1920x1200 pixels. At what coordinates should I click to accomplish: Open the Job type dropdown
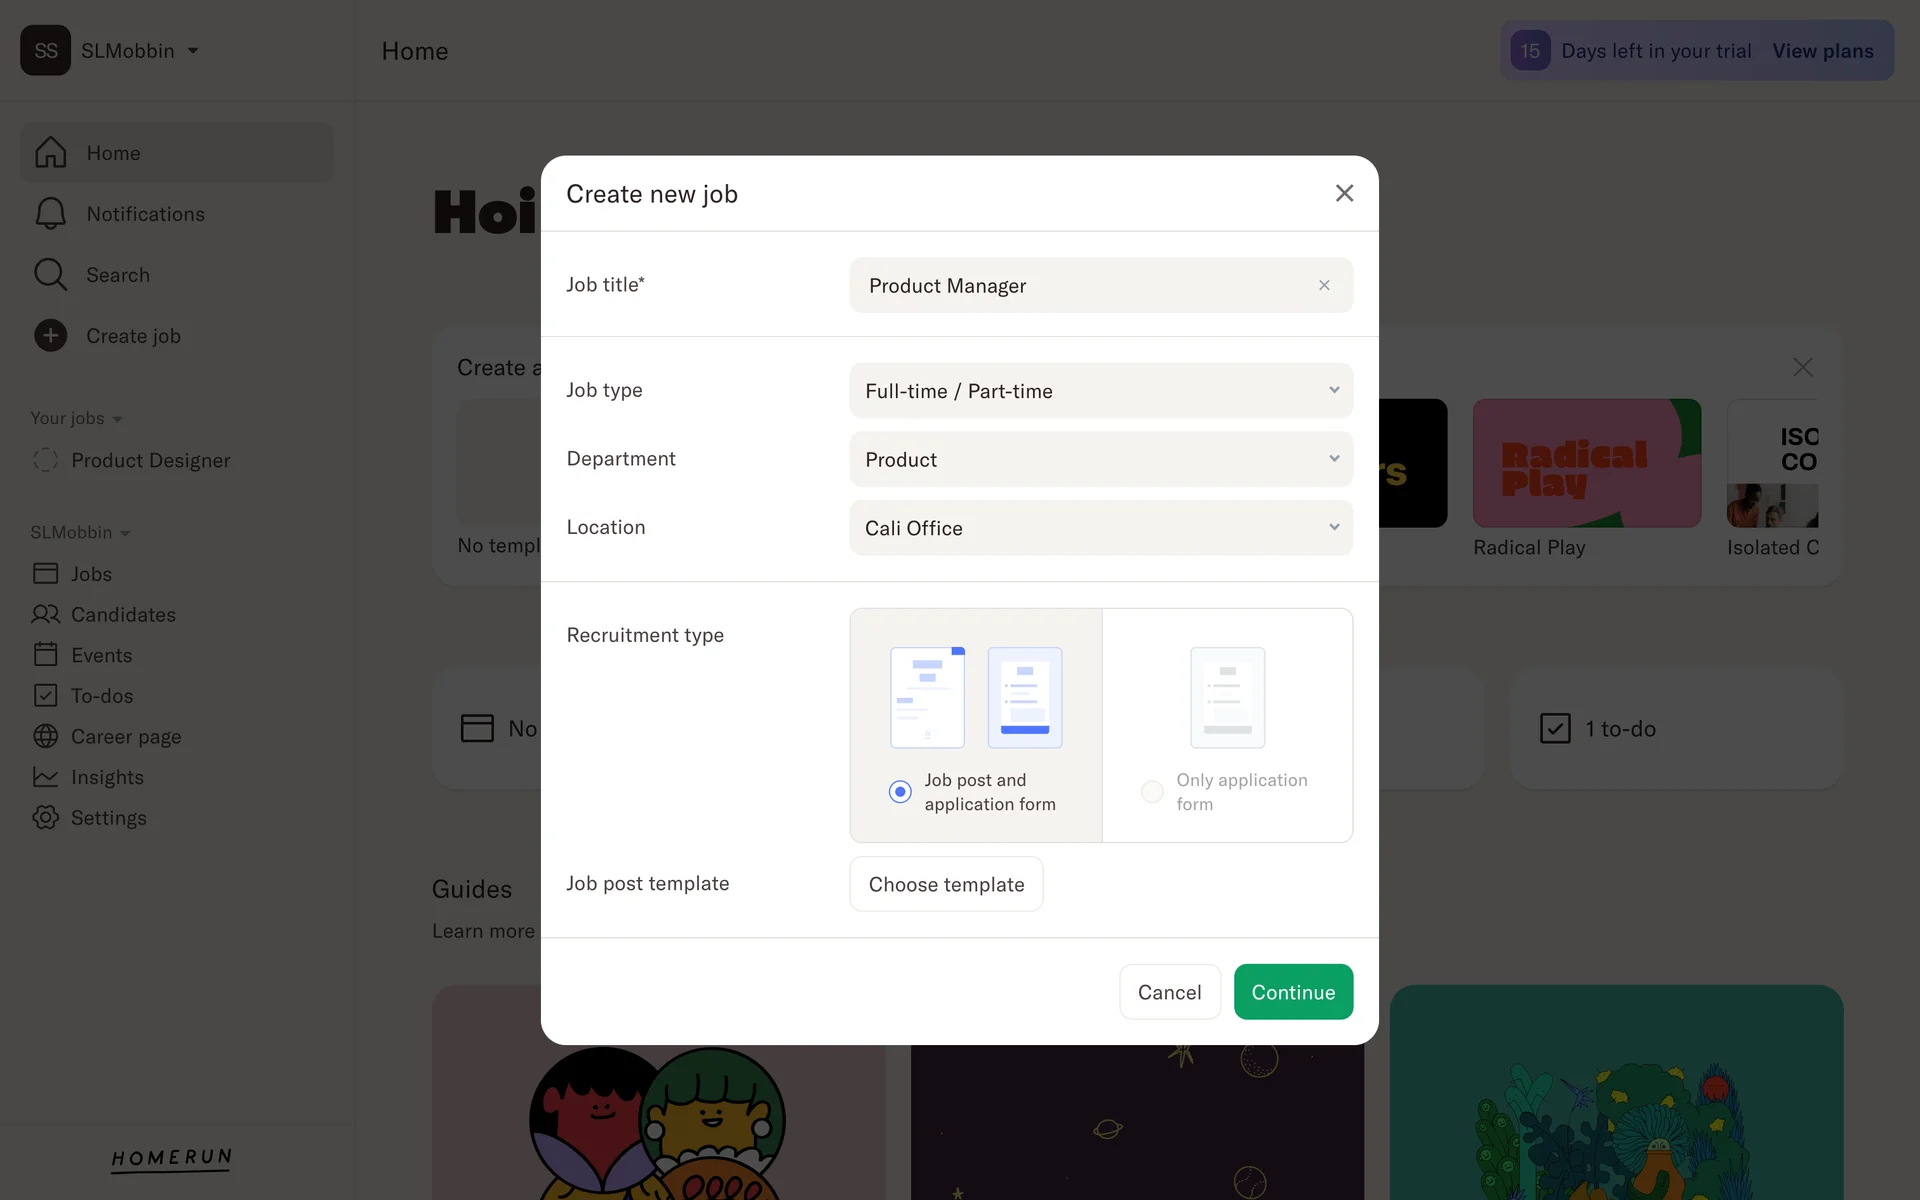[x=1101, y=390]
